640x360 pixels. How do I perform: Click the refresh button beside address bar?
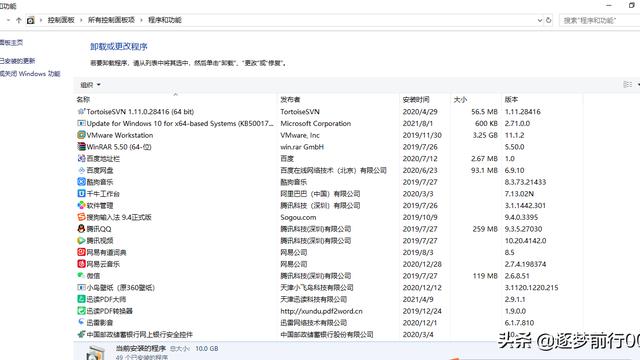(549, 20)
